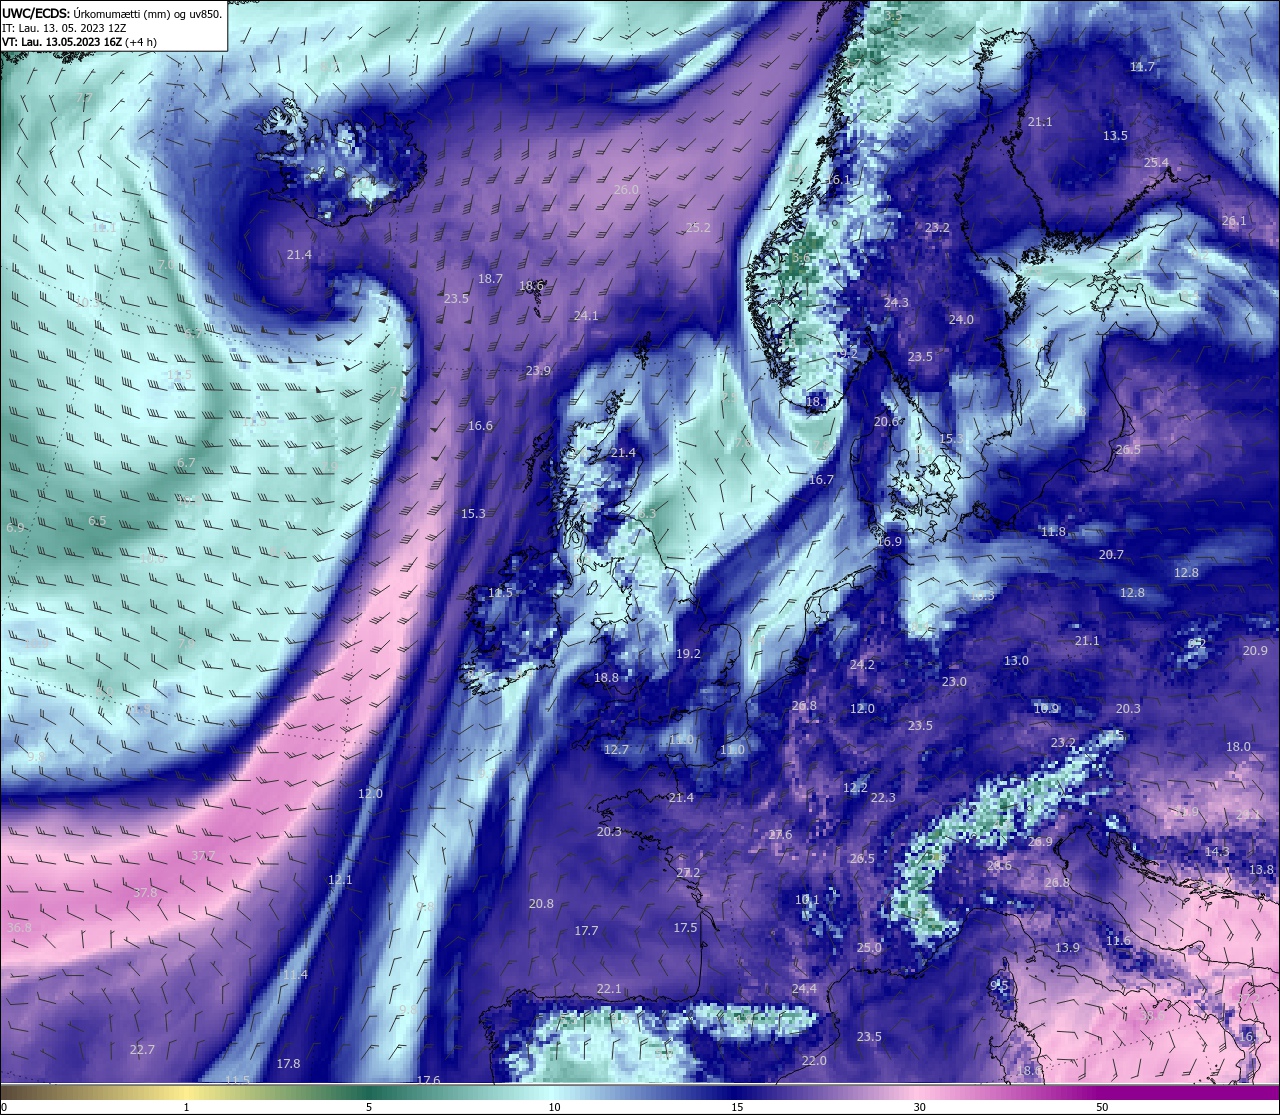Viewport: 1280px width, 1115px height.
Task: Click the '10' tick label on the legend
Action: click(x=554, y=1107)
